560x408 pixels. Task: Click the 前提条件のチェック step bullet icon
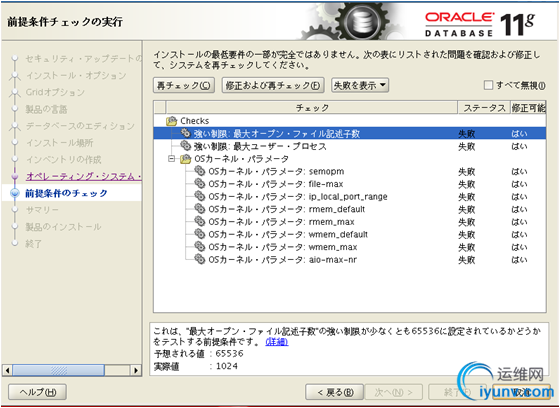coord(15,193)
